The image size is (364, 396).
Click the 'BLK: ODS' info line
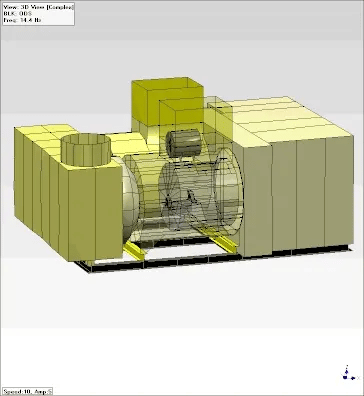(18, 13)
